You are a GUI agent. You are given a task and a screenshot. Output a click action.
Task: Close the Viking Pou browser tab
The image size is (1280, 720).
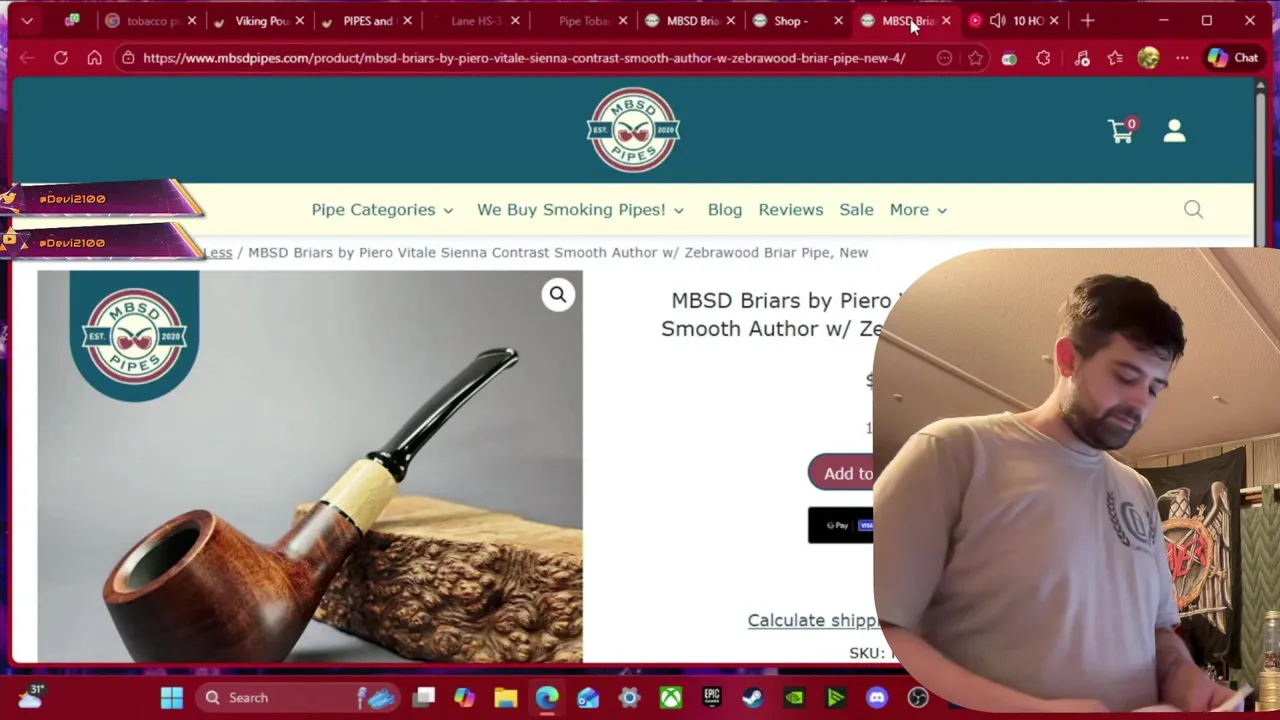coord(299,20)
